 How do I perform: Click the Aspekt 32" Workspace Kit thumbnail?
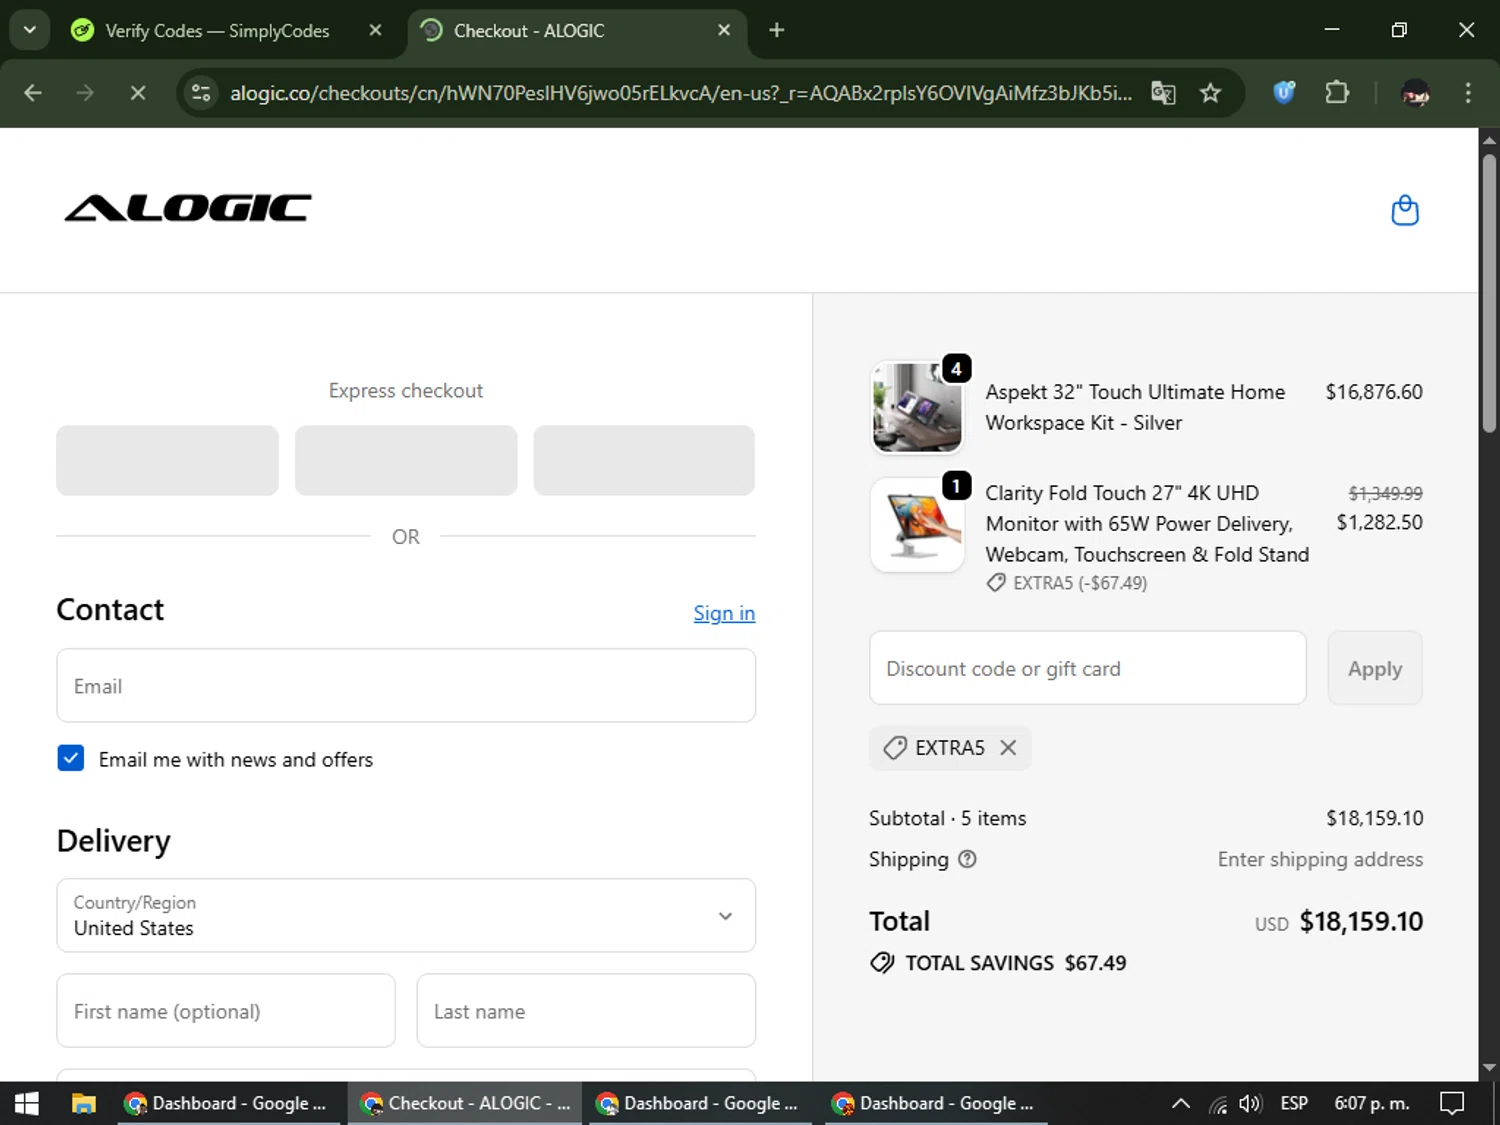click(917, 407)
